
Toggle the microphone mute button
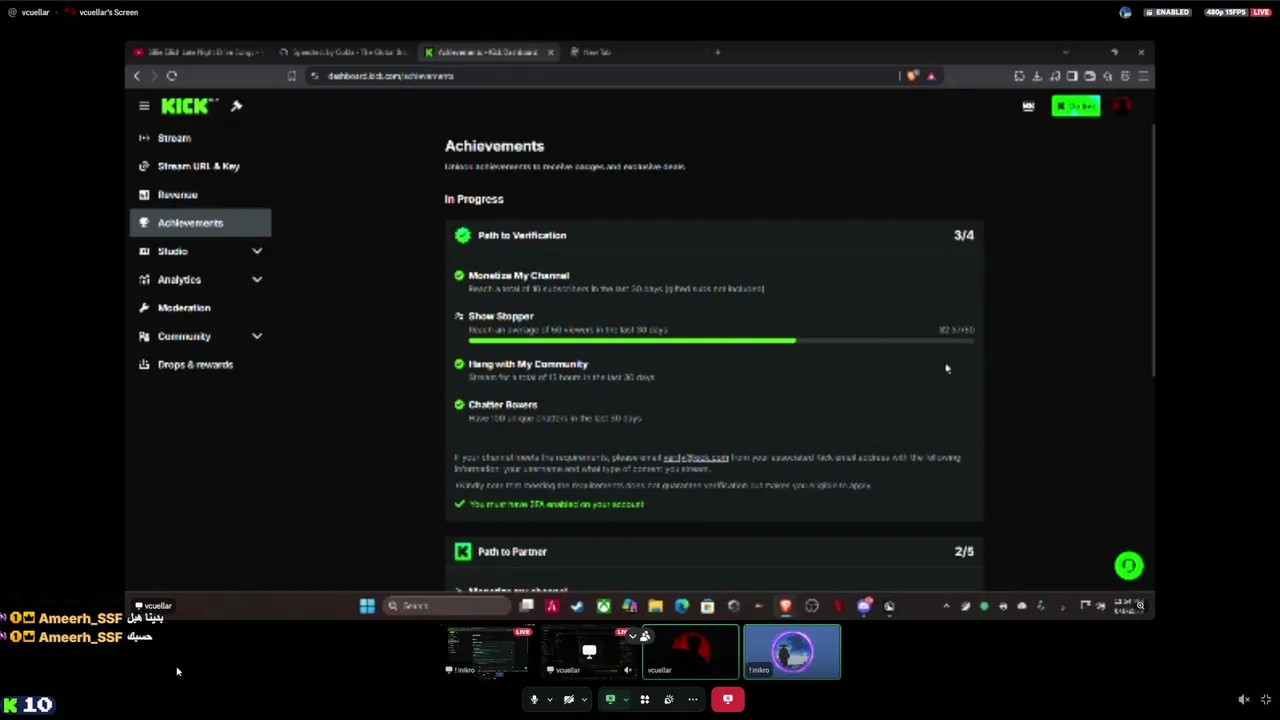pos(534,700)
